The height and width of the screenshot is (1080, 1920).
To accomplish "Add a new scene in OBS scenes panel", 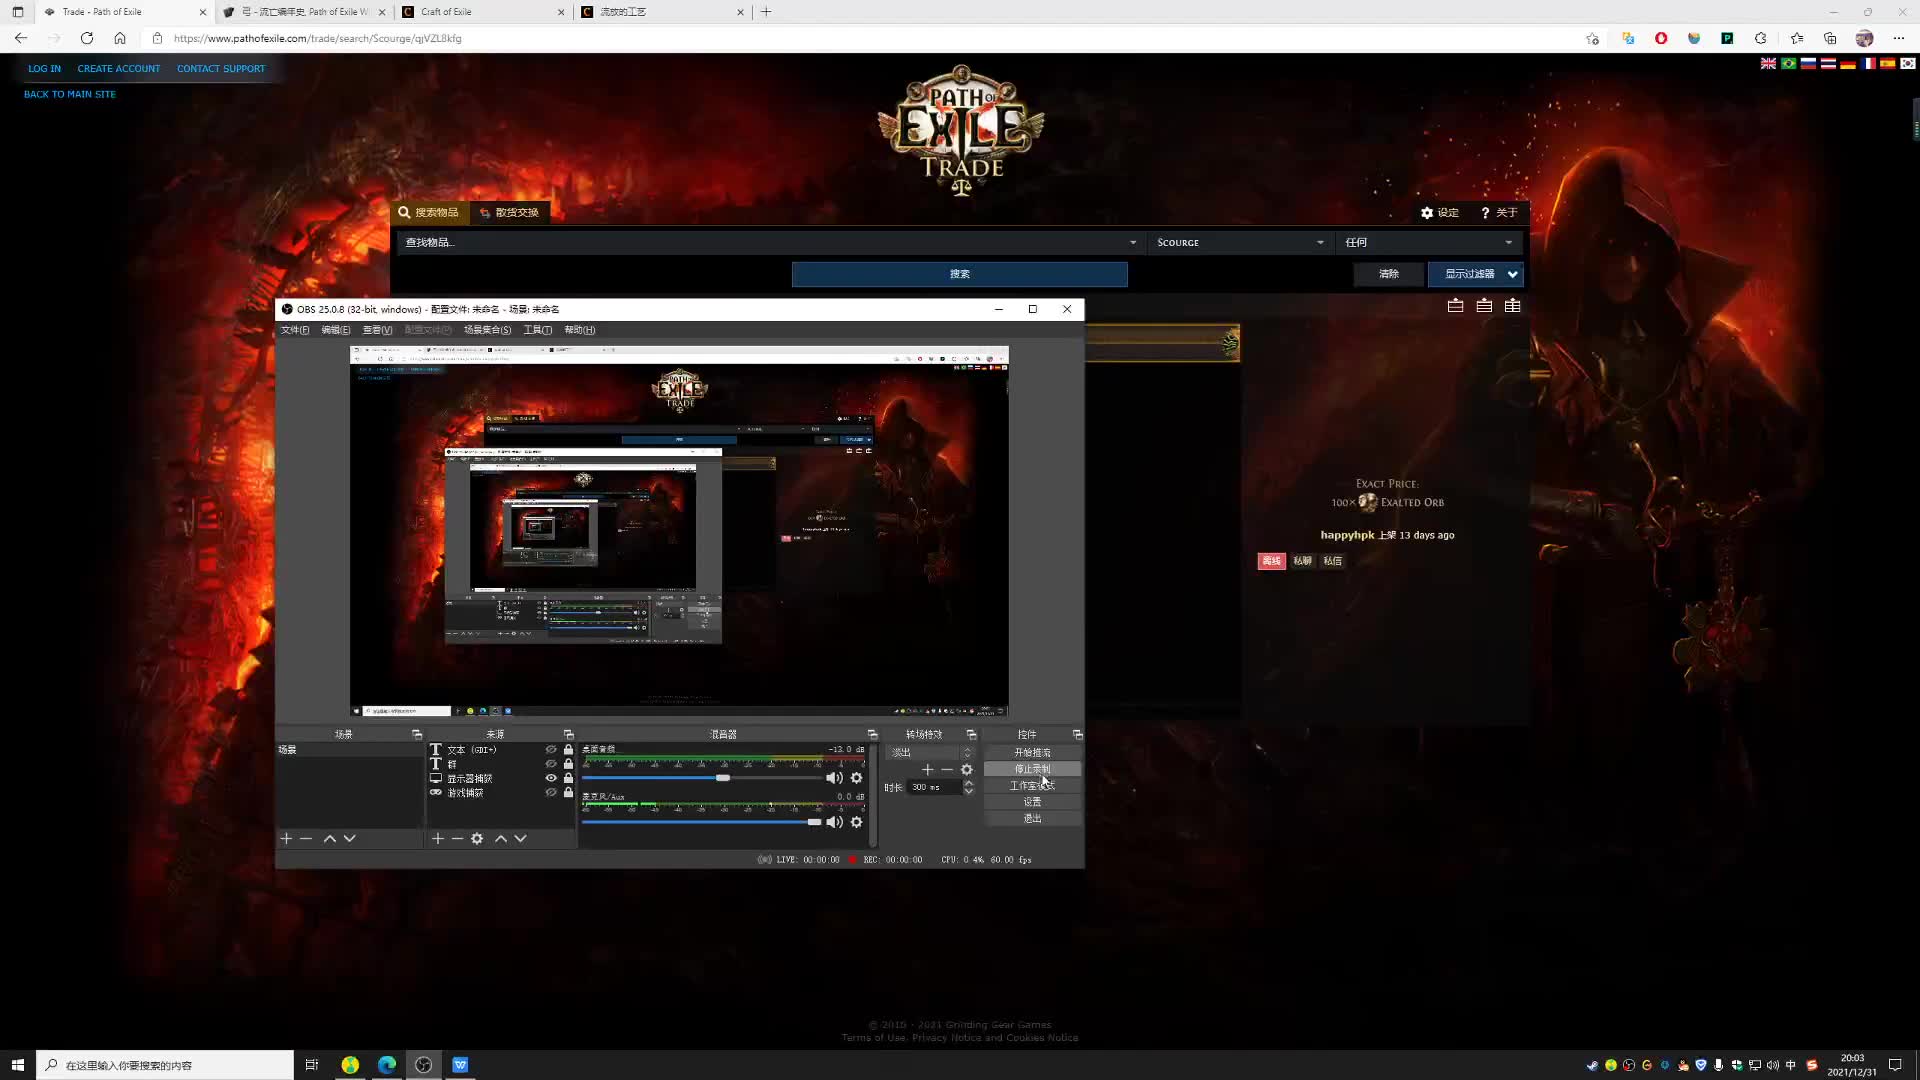I will click(286, 838).
